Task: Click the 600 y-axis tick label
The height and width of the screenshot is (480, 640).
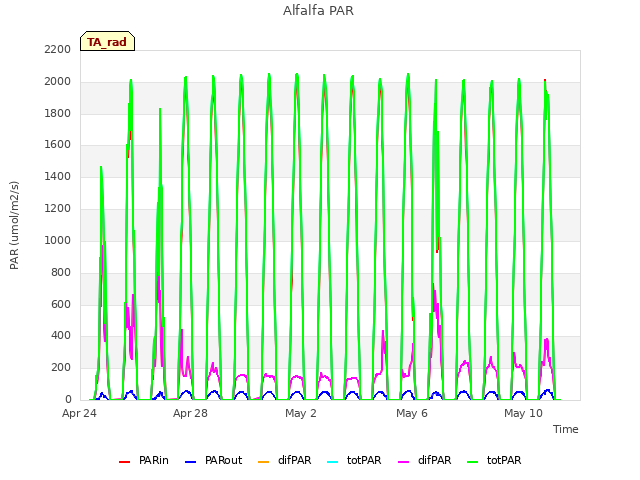Action: (61, 304)
